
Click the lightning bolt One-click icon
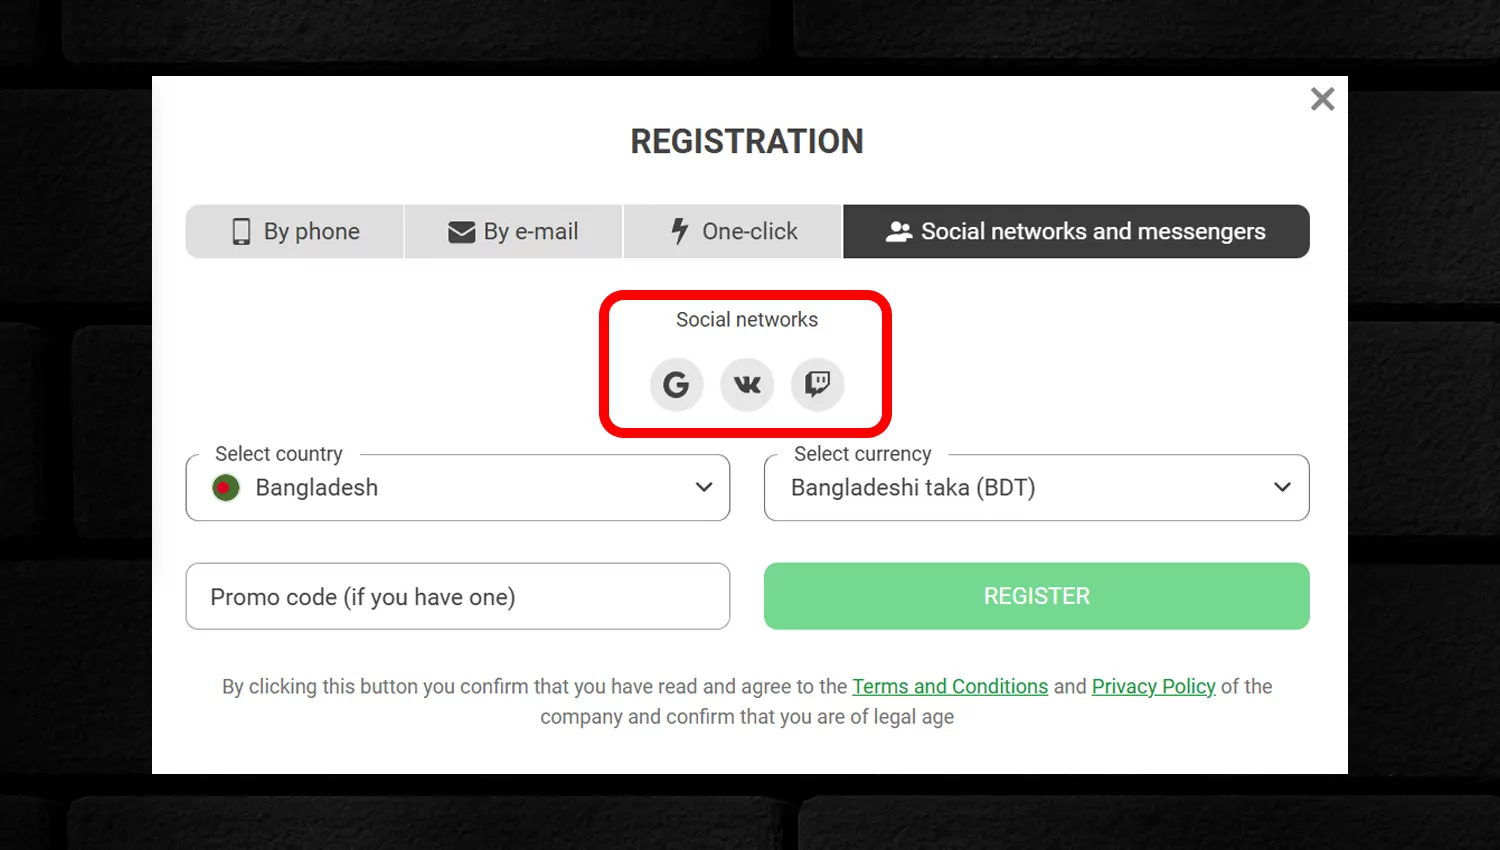tap(680, 231)
